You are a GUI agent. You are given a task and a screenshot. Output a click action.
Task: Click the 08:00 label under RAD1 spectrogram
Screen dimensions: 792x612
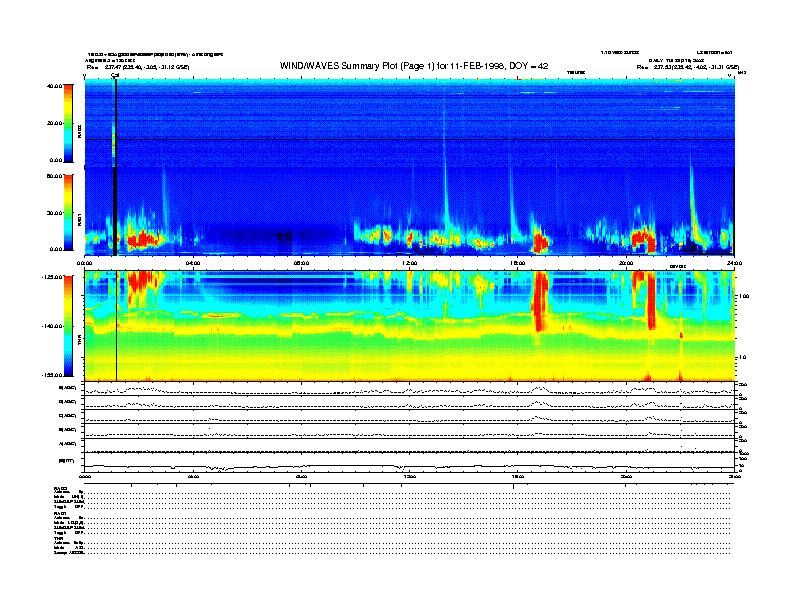(x=301, y=263)
